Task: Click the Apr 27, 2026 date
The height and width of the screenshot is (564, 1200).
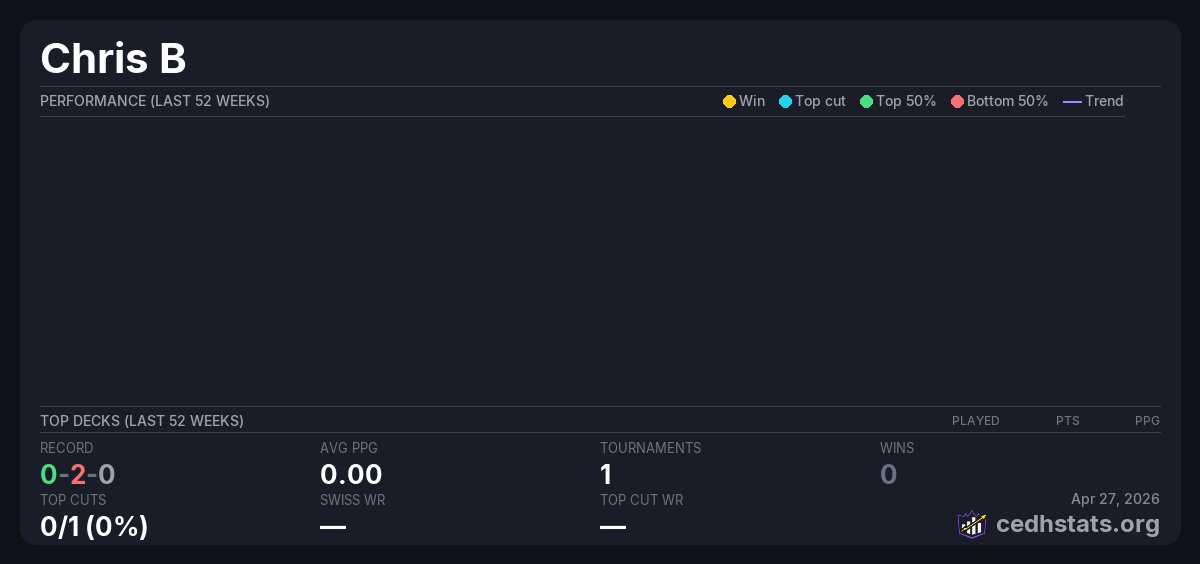Action: point(1115,499)
